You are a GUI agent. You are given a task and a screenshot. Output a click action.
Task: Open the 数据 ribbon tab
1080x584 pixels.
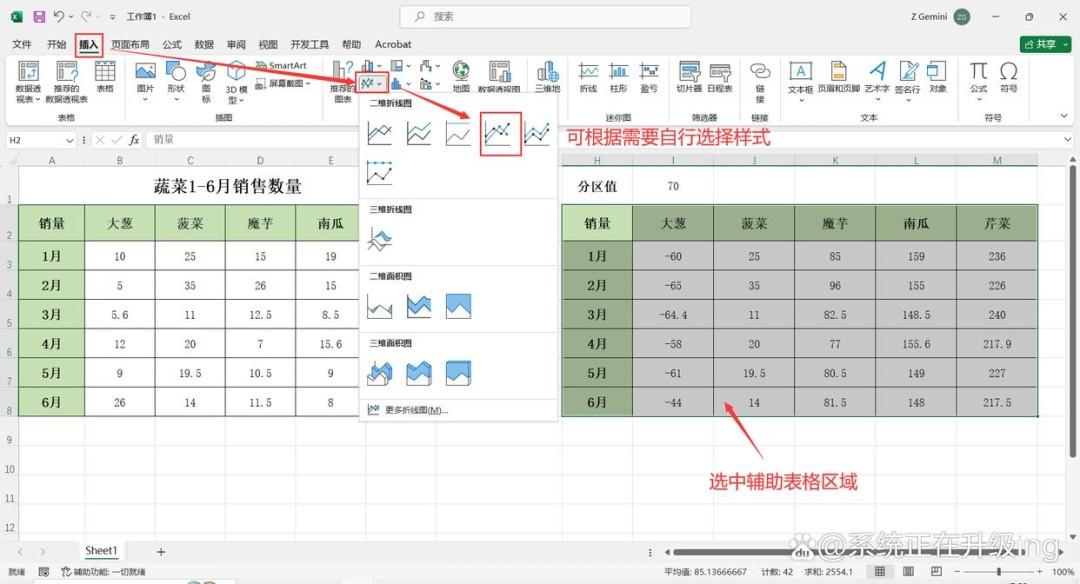[x=204, y=44]
